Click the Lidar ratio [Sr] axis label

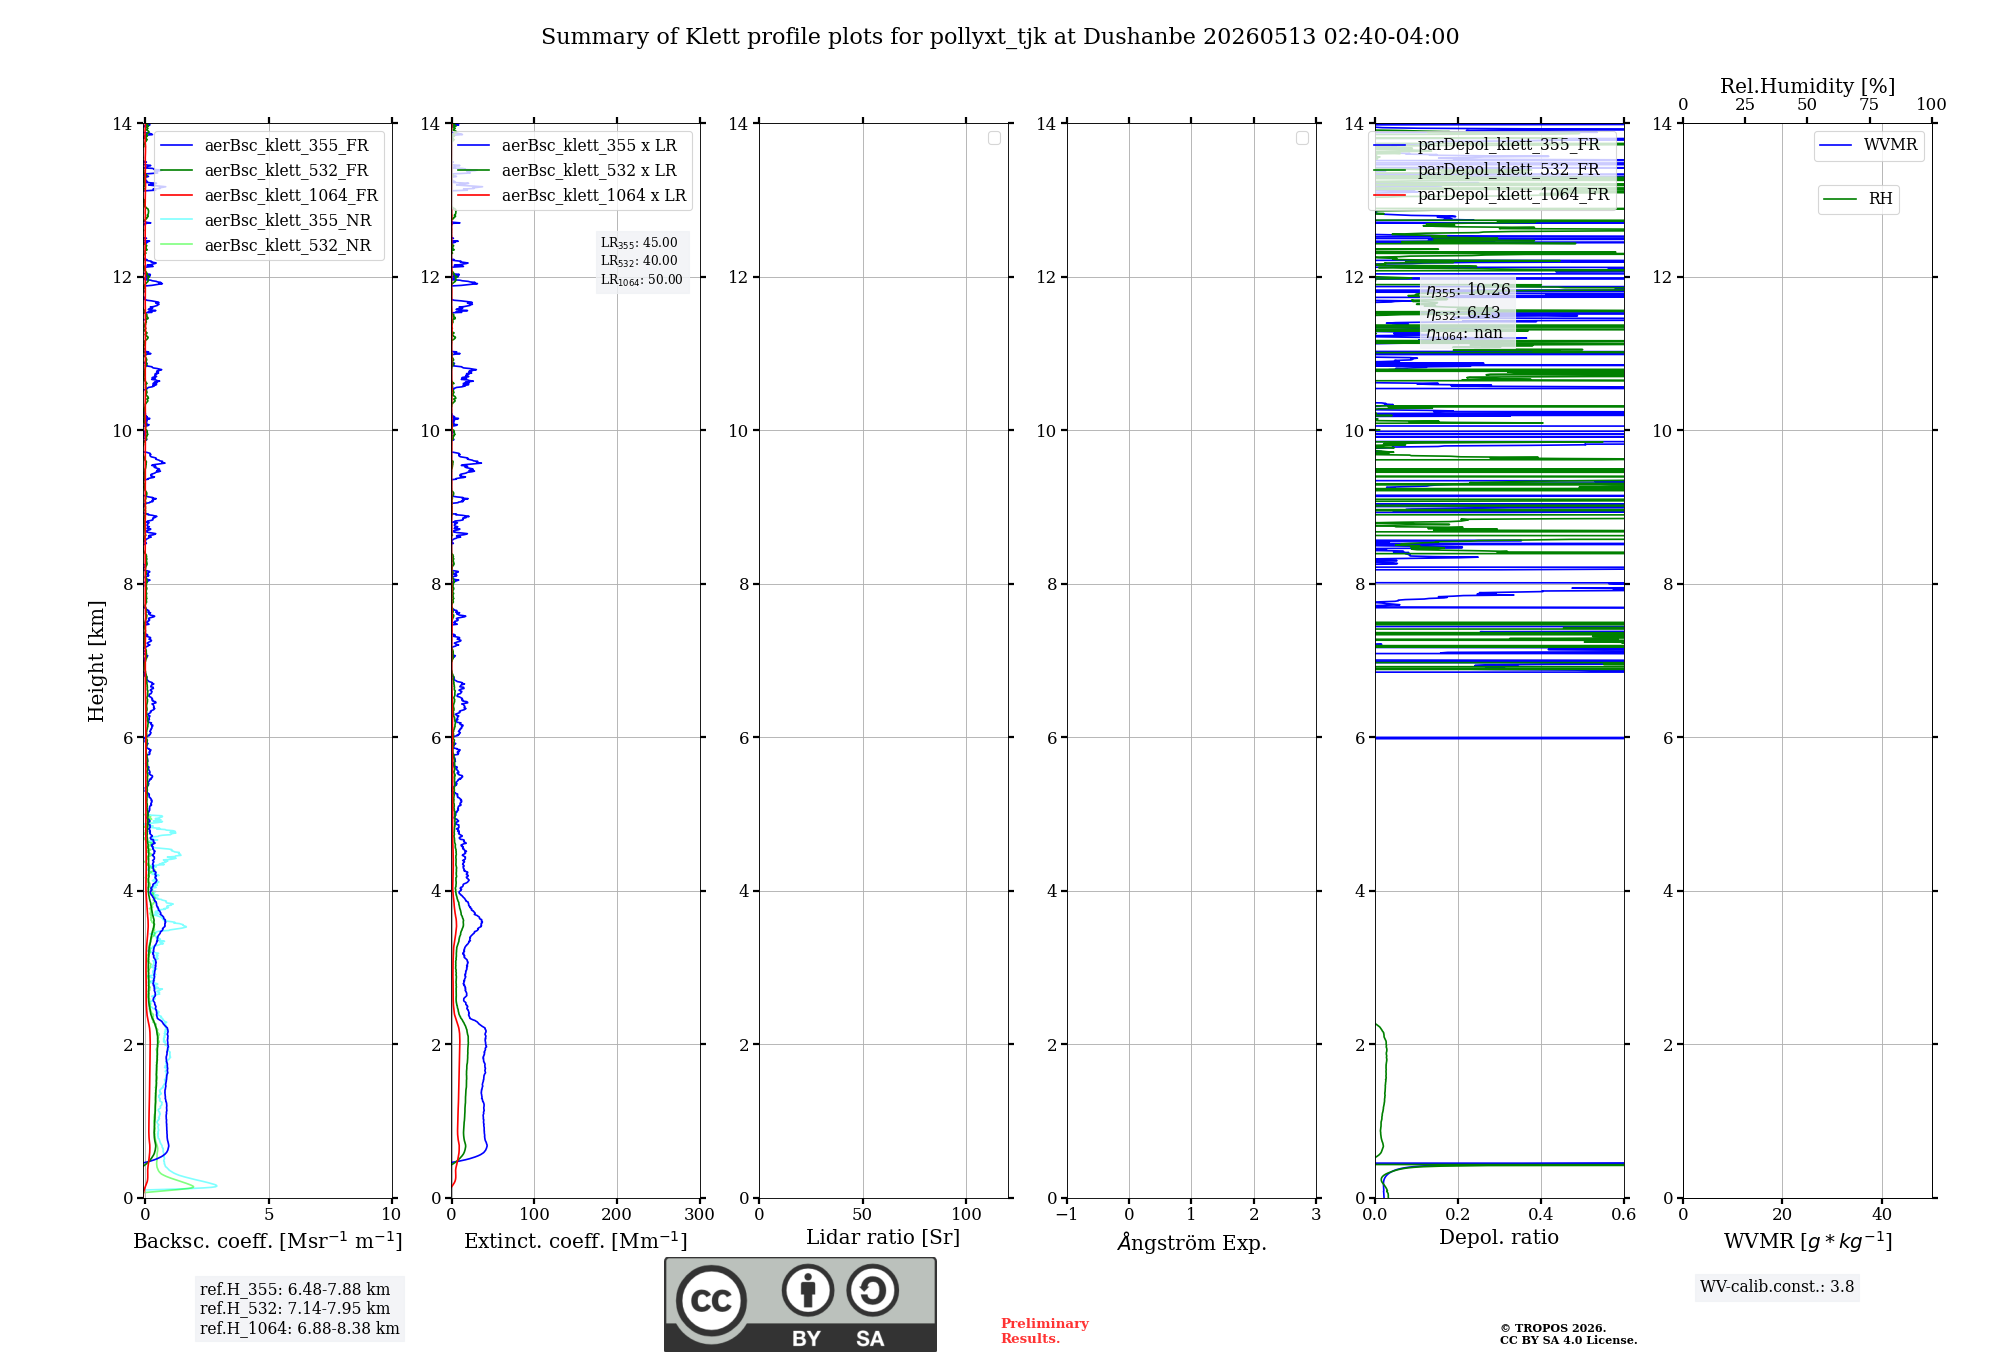(x=883, y=1238)
